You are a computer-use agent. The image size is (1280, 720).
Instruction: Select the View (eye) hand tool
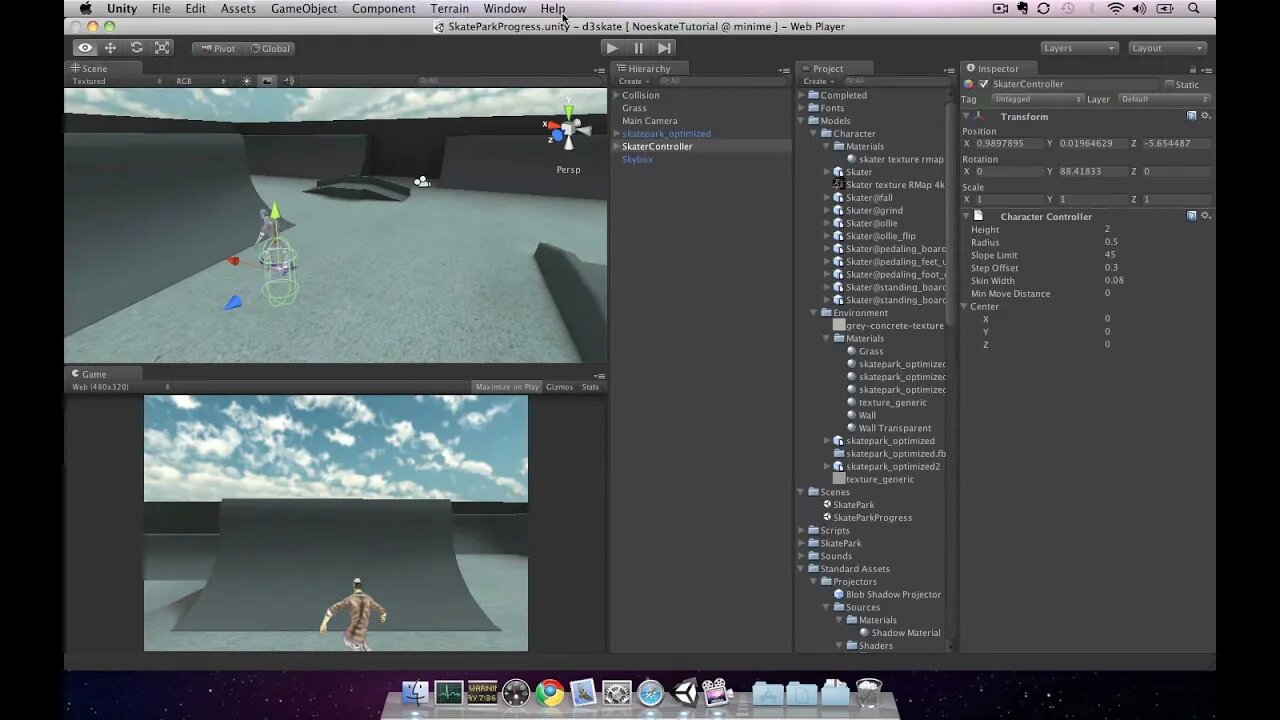click(x=85, y=48)
